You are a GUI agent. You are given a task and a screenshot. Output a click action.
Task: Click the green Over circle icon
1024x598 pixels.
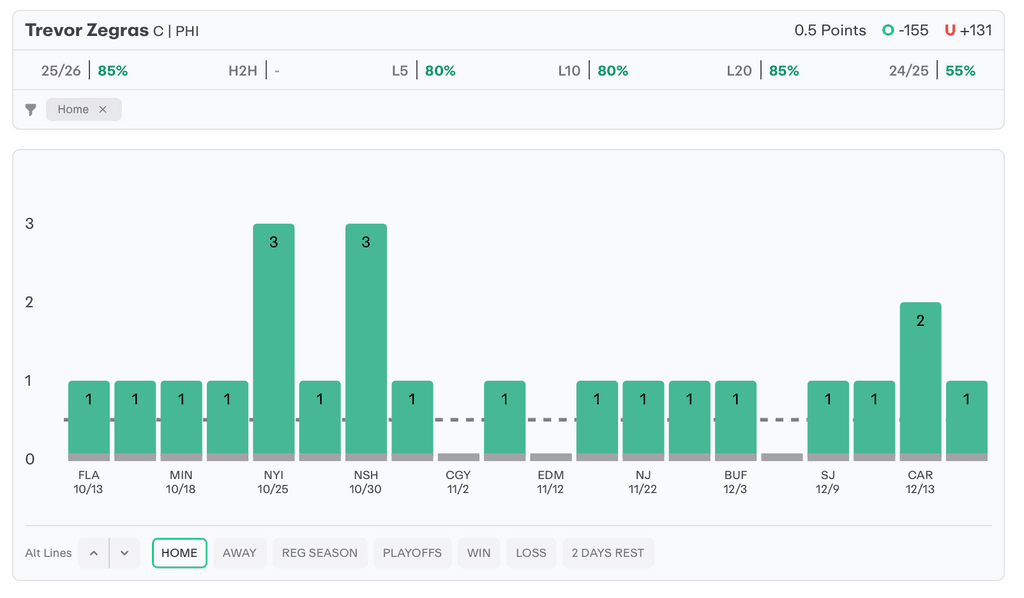(887, 30)
